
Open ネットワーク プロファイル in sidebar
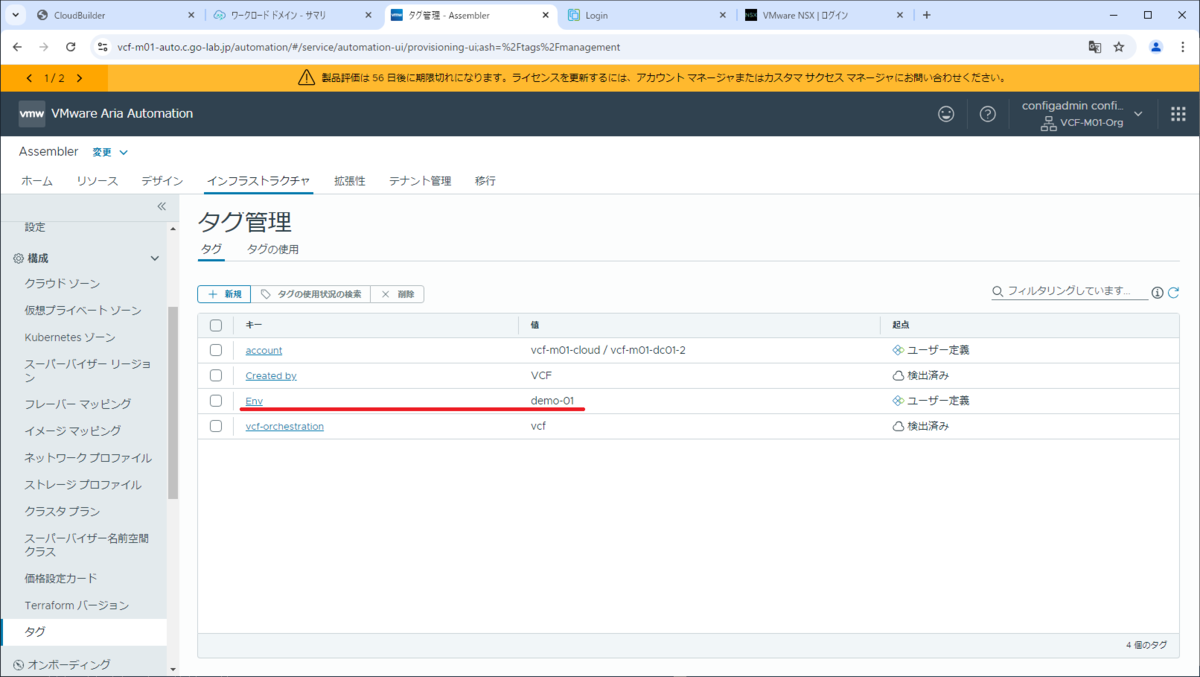tap(88, 458)
